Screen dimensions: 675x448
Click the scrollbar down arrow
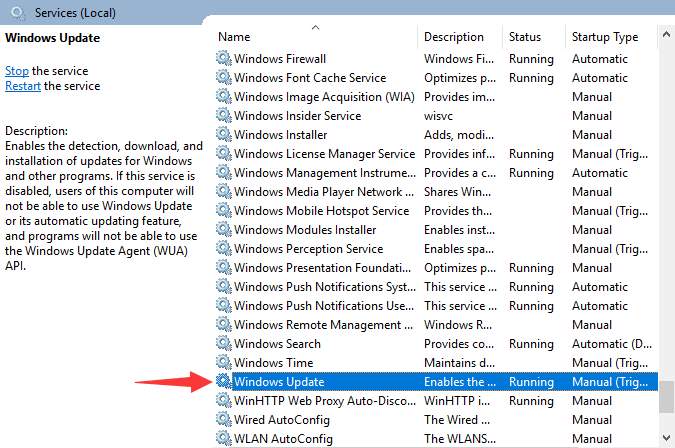tap(666, 438)
